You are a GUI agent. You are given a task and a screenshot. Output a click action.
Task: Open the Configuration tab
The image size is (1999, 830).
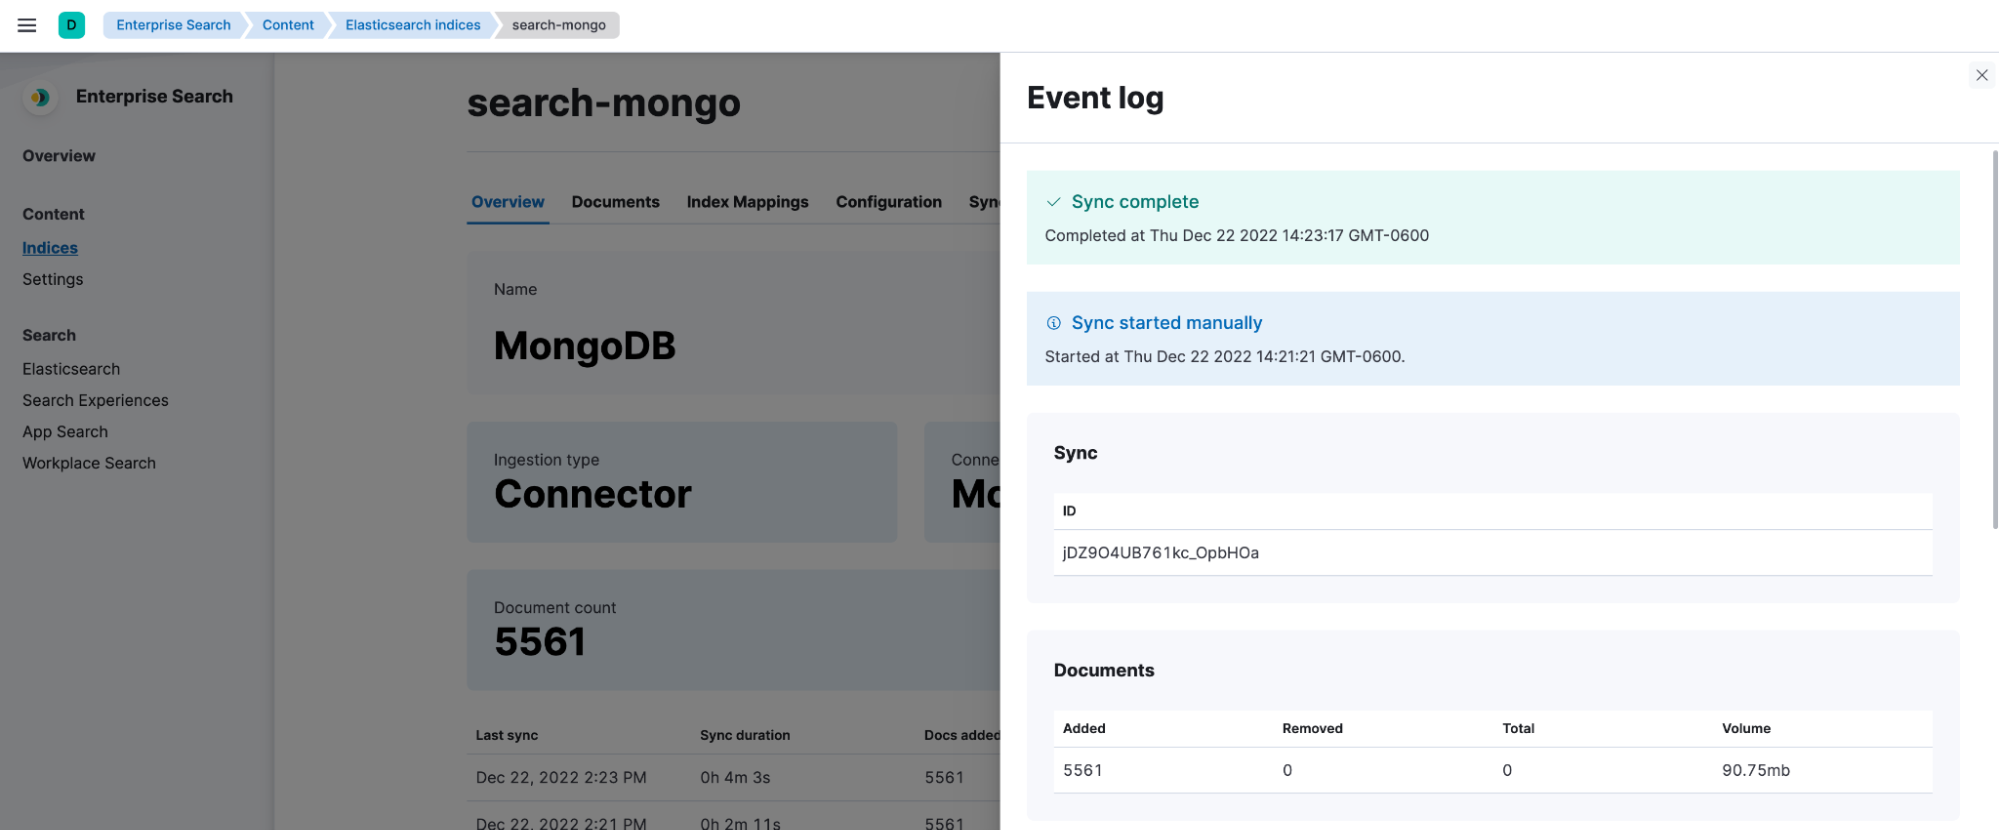(888, 202)
